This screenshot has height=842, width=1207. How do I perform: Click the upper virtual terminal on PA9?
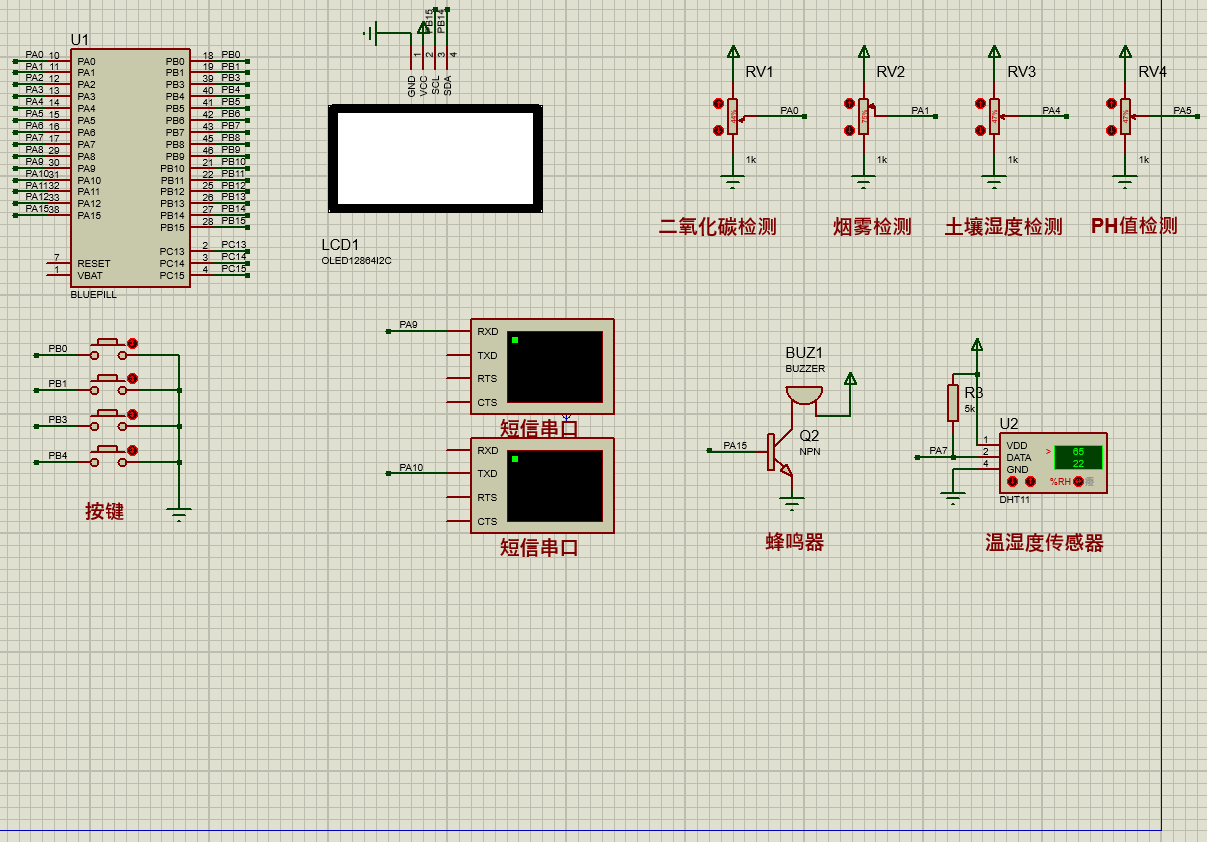(x=542, y=367)
